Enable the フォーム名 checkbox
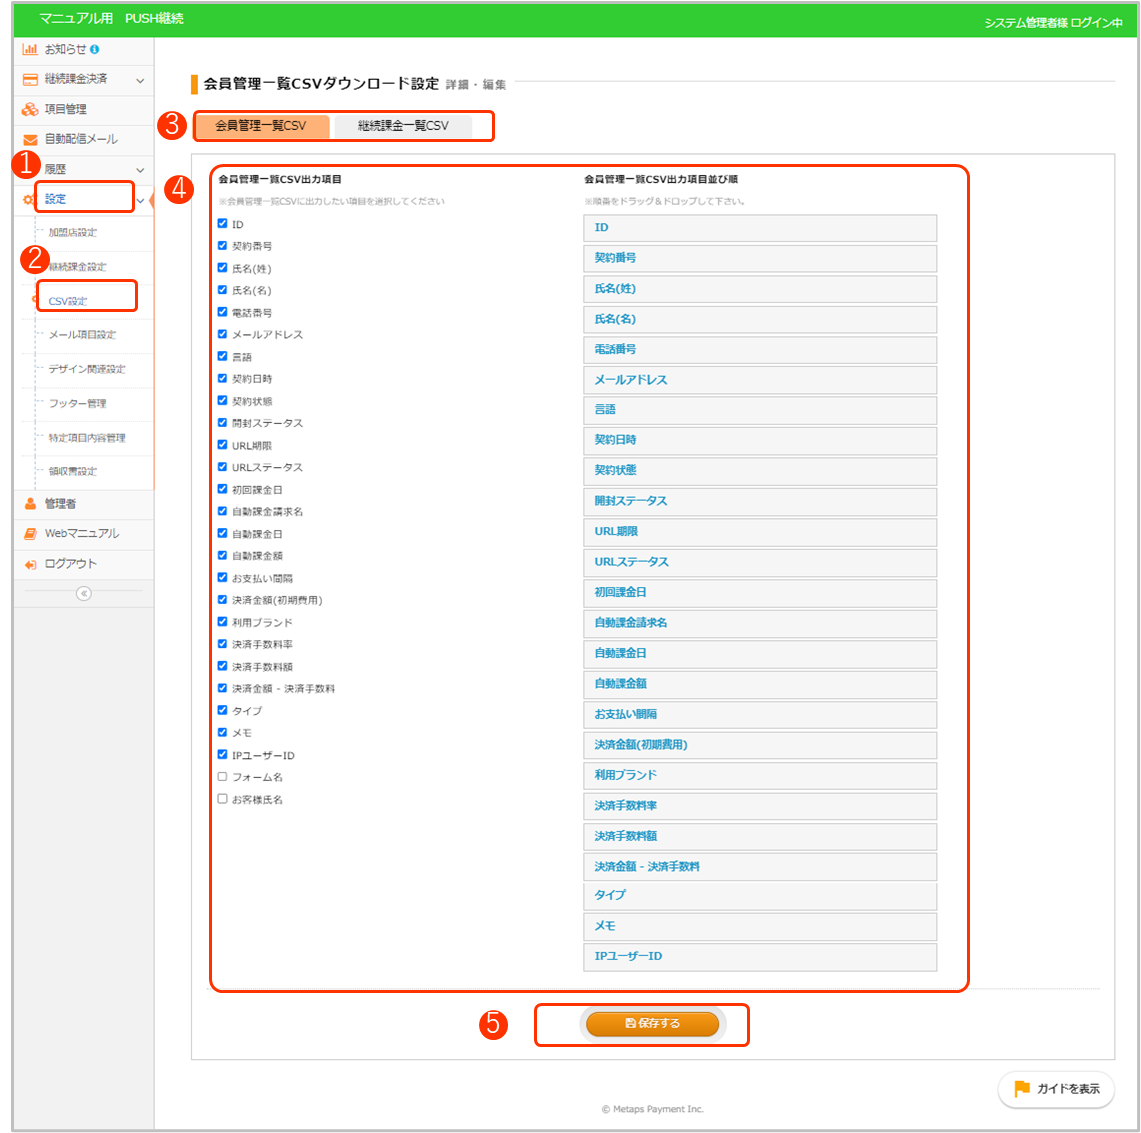 click(222, 776)
